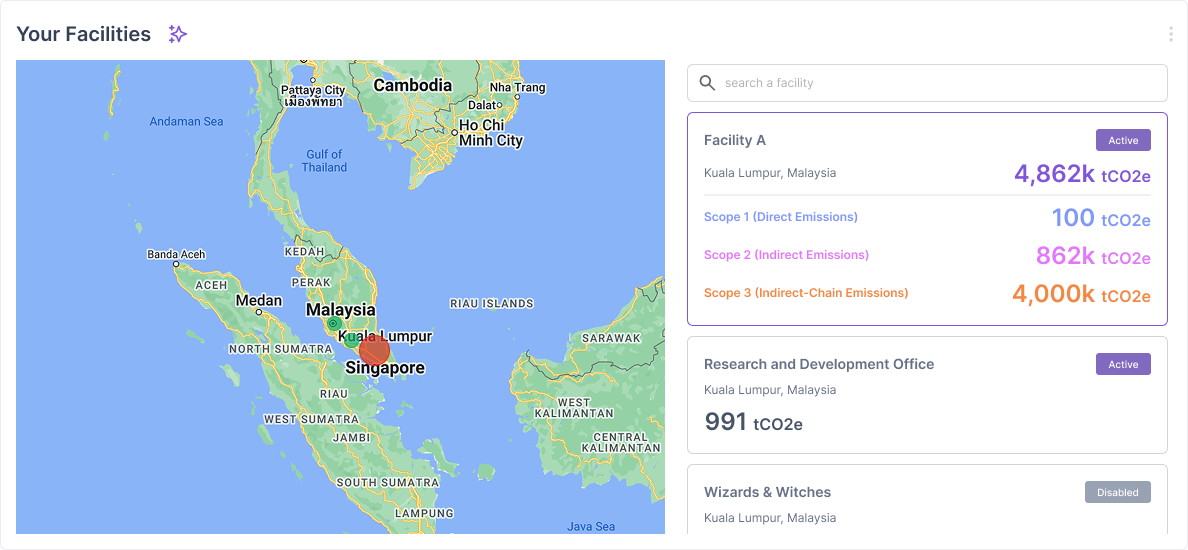Expand the Research and Development Office card
The width and height of the screenshot is (1188, 550).
click(818, 364)
